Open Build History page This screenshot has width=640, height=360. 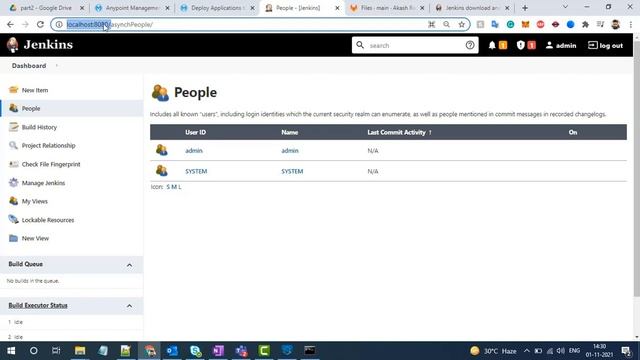39,127
